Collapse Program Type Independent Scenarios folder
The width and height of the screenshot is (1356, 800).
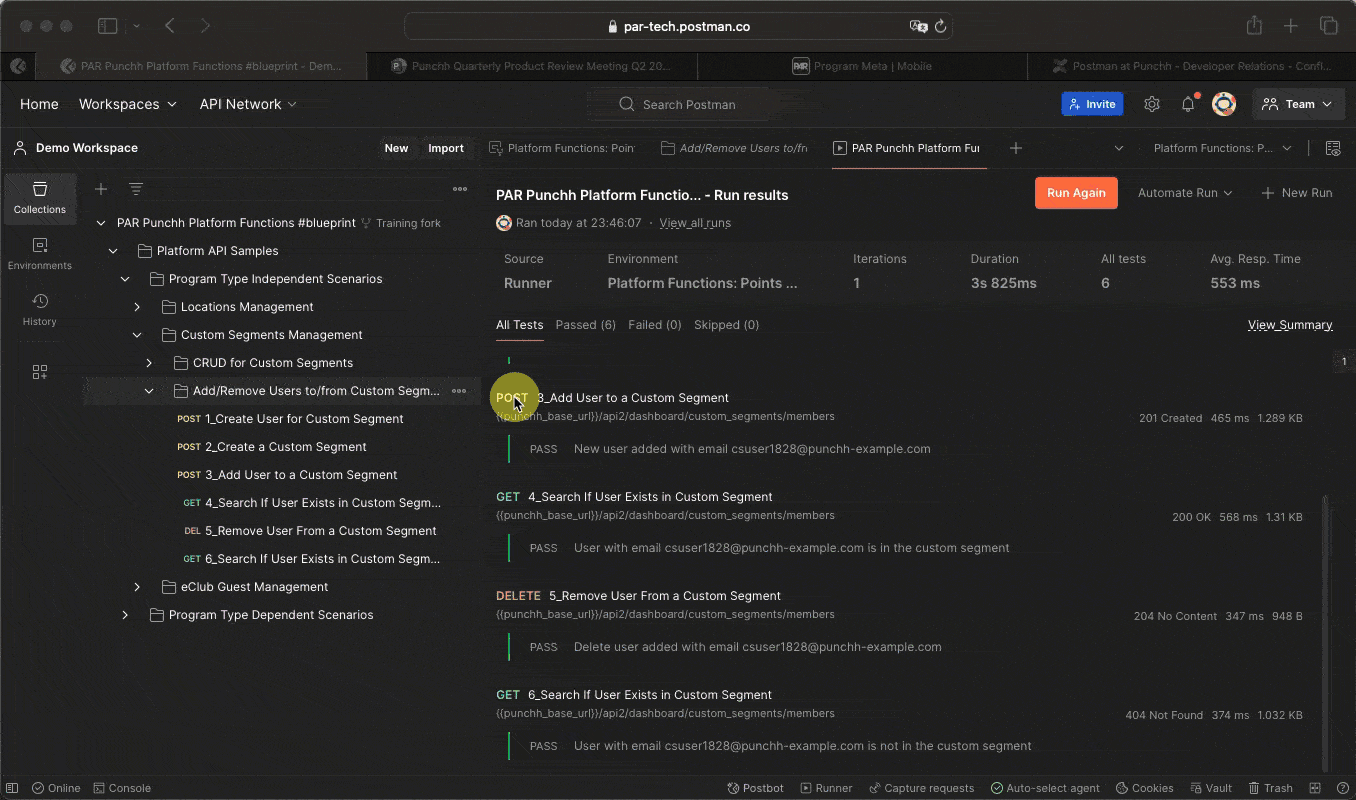124,279
